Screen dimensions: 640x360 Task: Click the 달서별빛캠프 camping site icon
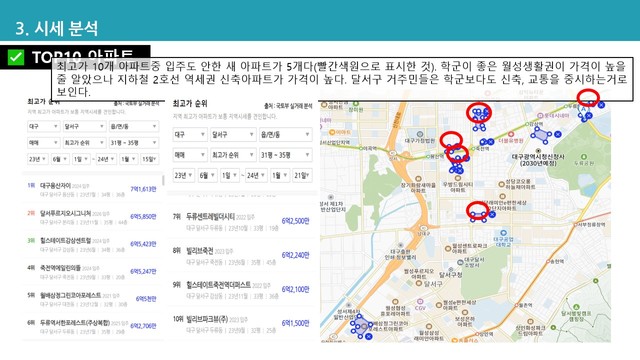576,307
